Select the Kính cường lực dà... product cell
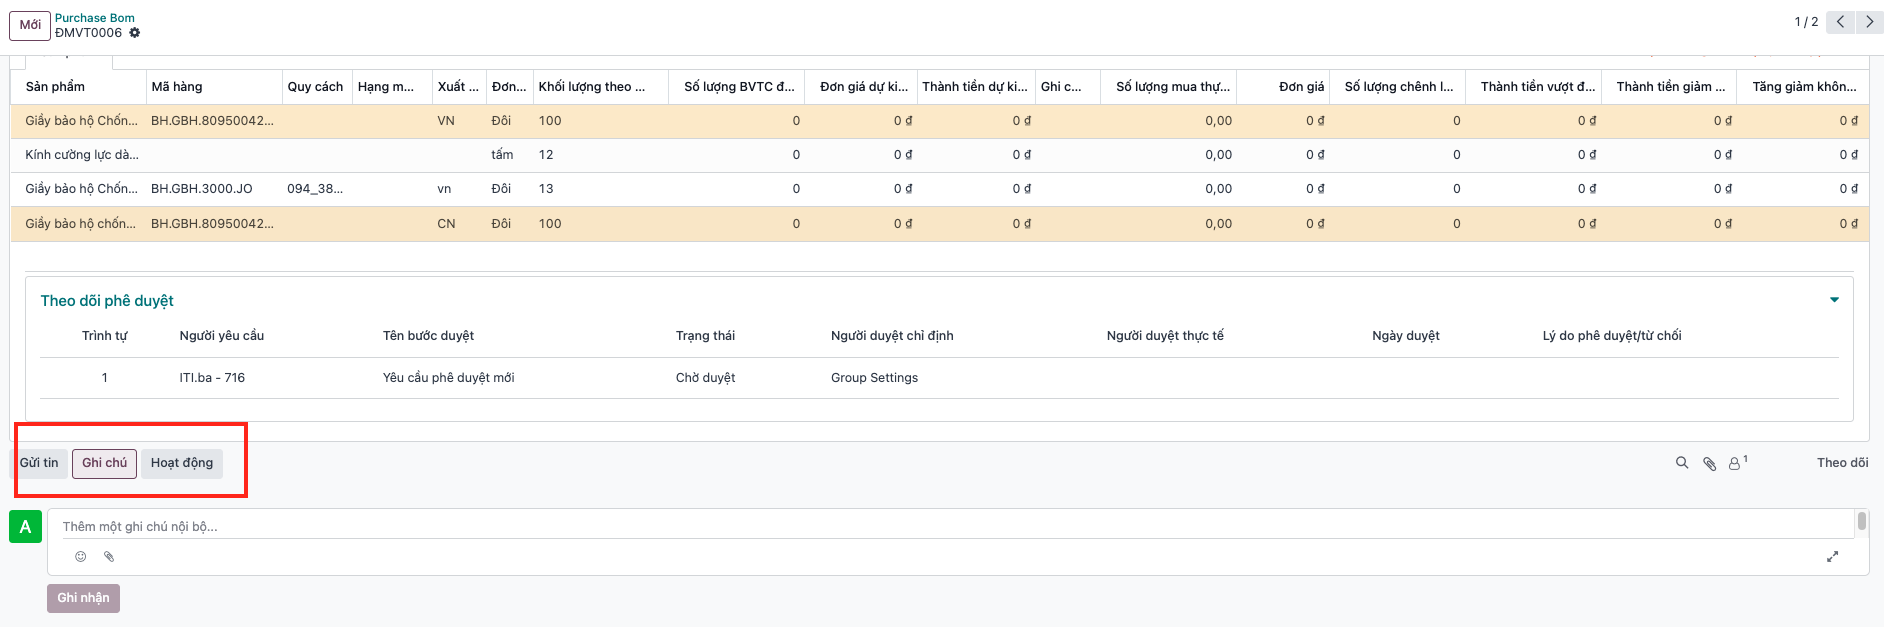The height and width of the screenshot is (627, 1884). 82,155
